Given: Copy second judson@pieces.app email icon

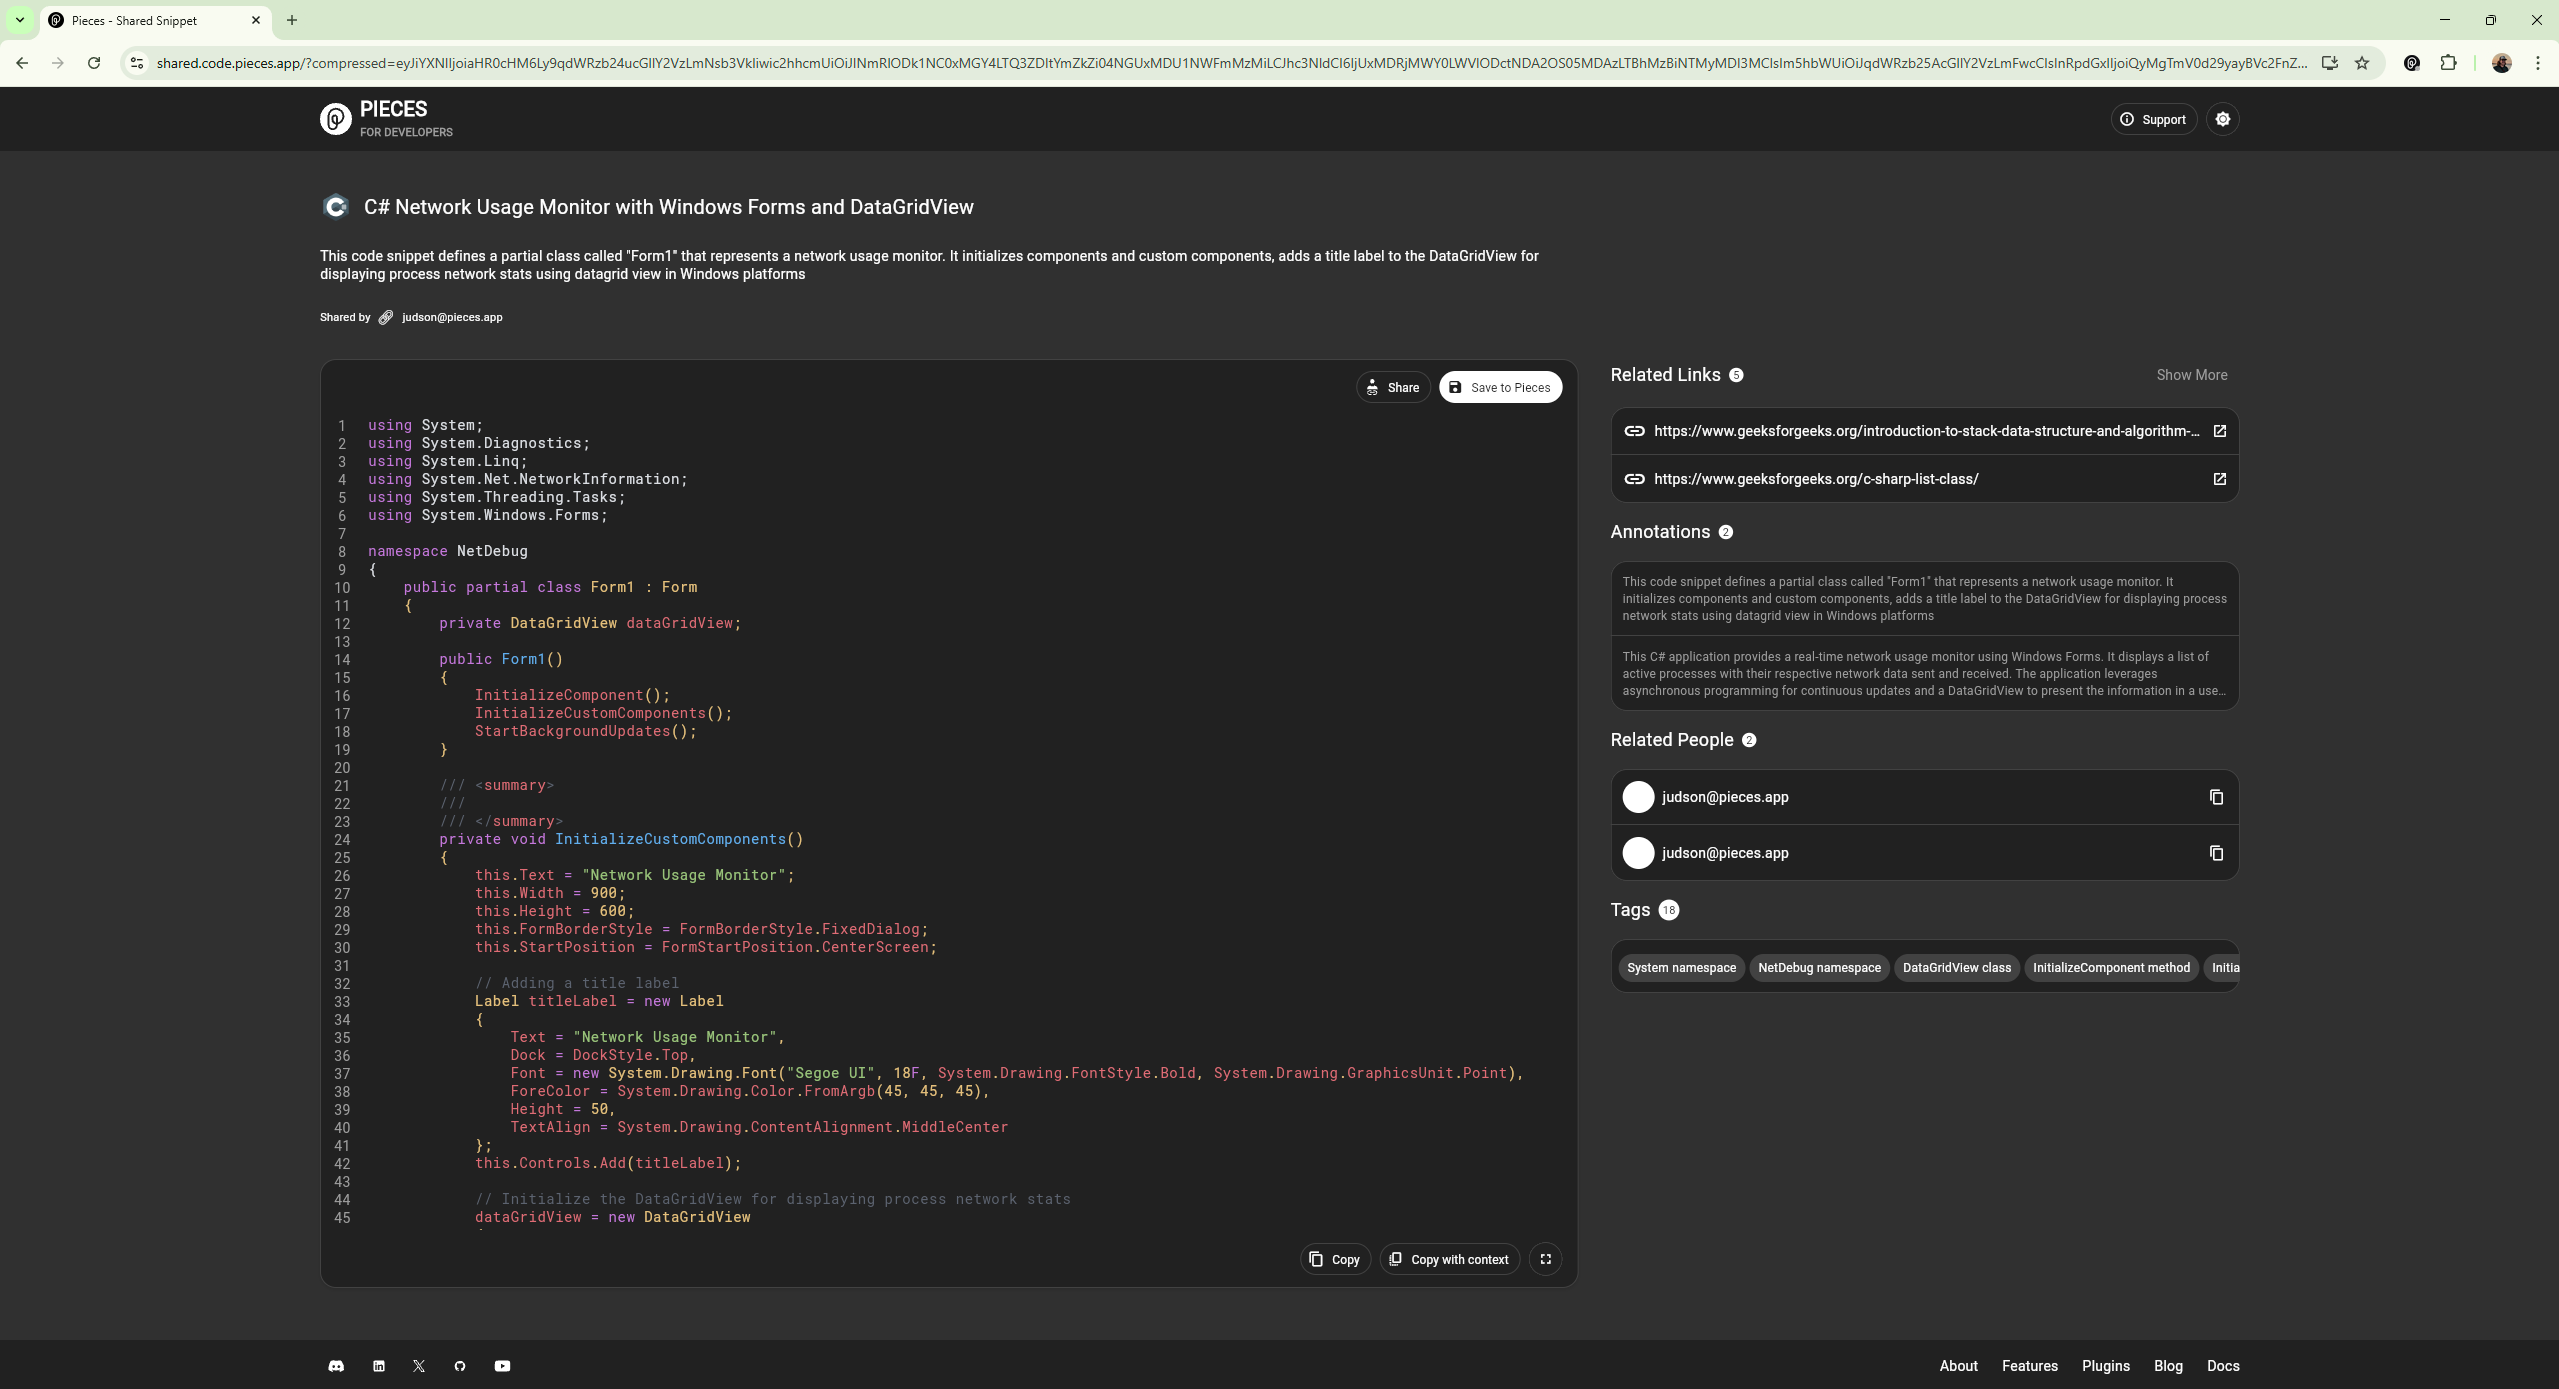Looking at the screenshot, I should point(2216,853).
